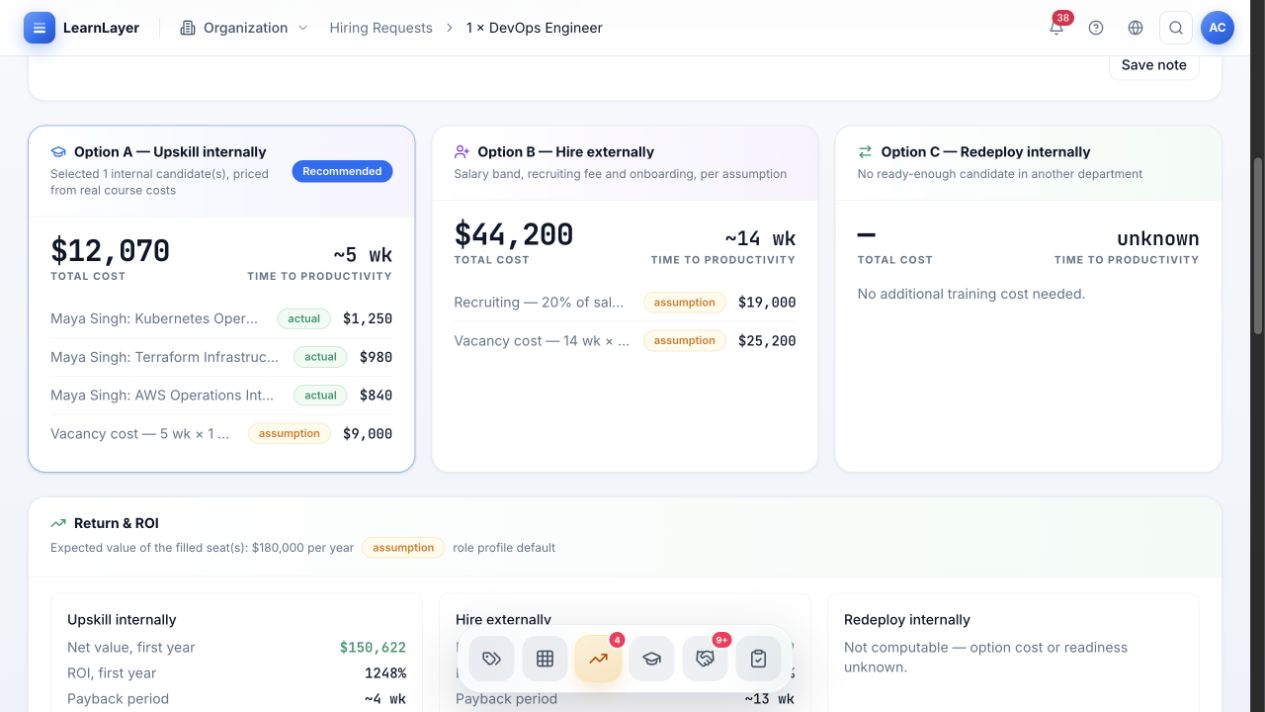Click the ~14 wk time to productivity
This screenshot has width=1265, height=712.
(x=760, y=238)
